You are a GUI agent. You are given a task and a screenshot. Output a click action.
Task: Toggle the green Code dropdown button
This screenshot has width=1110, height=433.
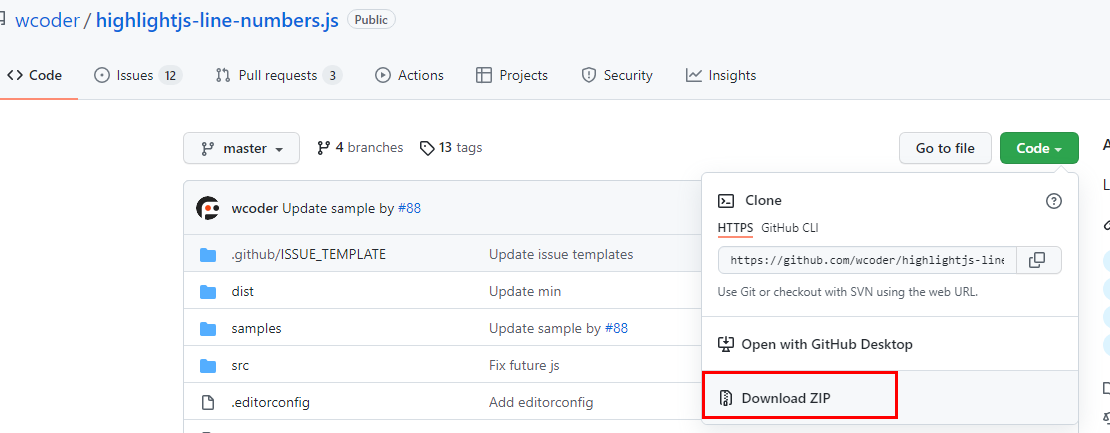coord(1039,148)
